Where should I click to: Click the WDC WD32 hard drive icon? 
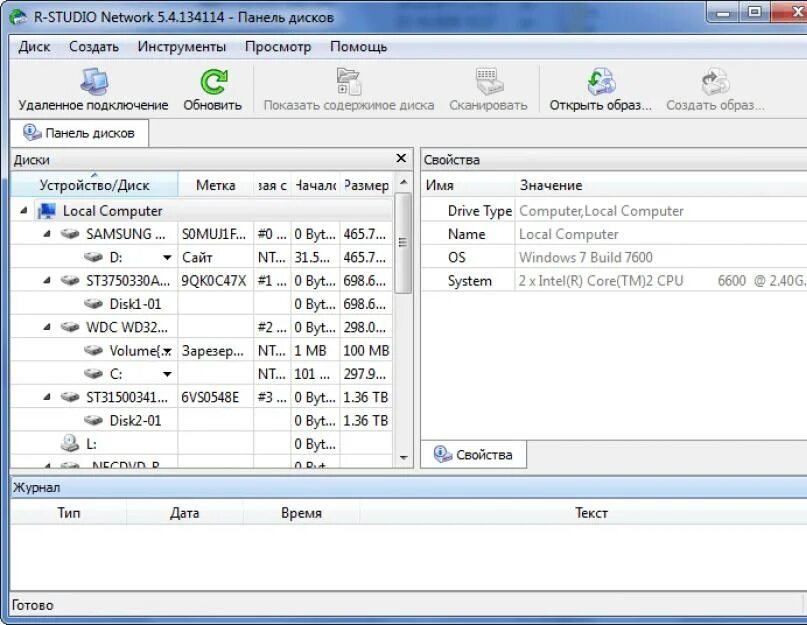pyautogui.click(x=70, y=327)
